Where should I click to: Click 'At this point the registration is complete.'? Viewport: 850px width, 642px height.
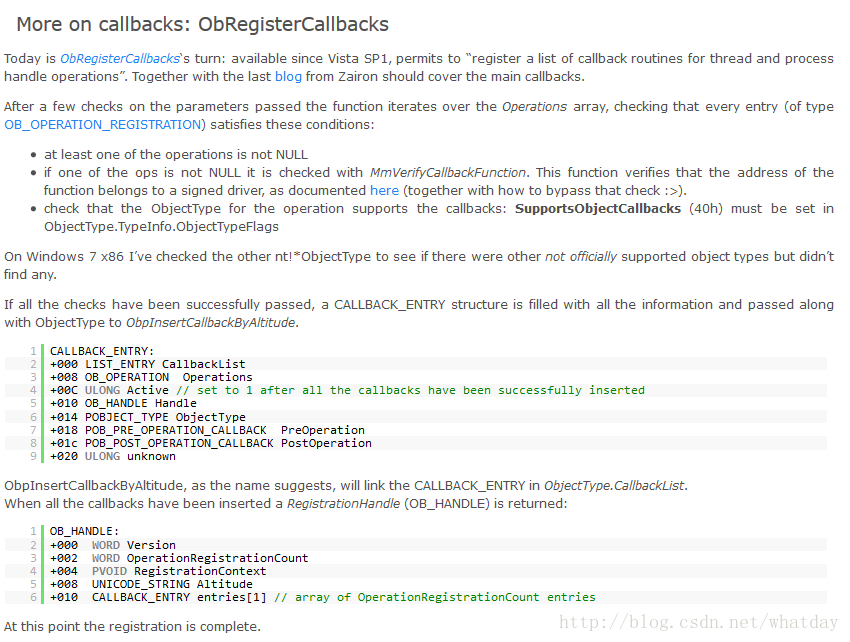tap(132, 626)
